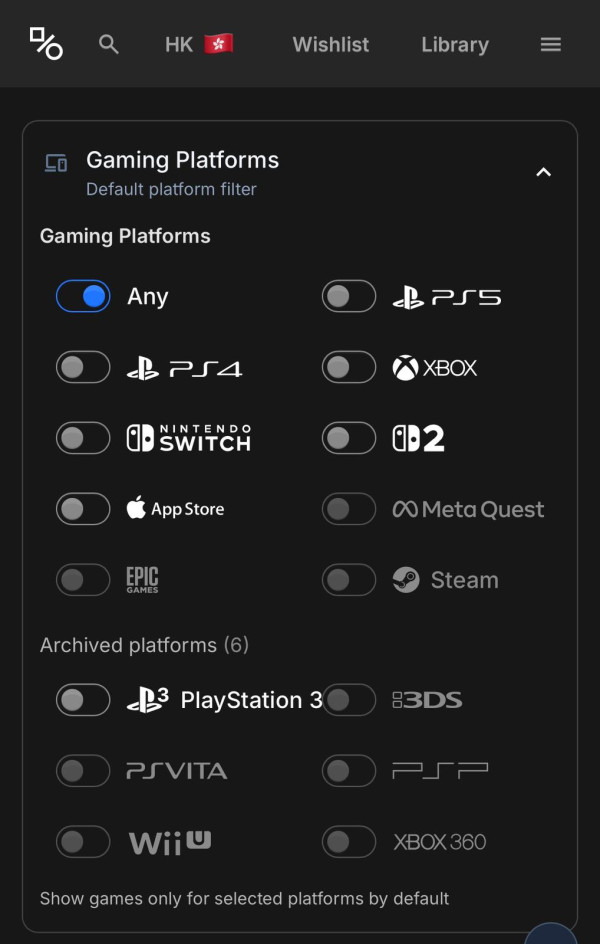The image size is (600, 944).
Task: Click the blue floating button bottom right
Action: click(x=551, y=938)
